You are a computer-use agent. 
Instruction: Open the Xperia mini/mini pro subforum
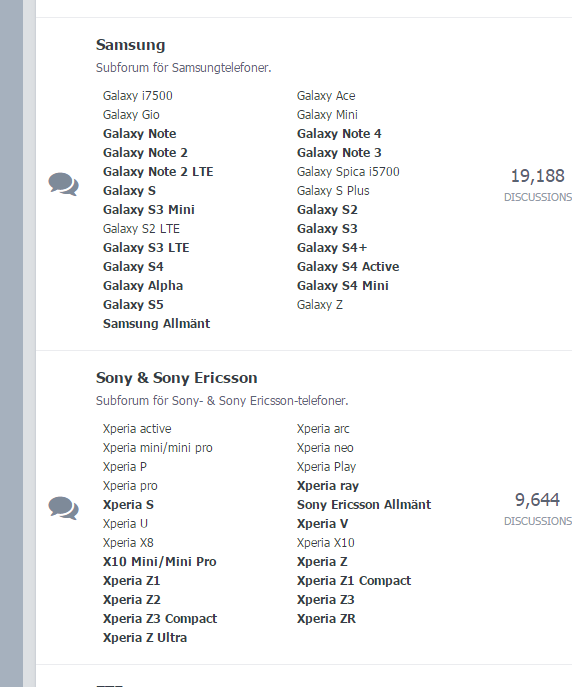[158, 448]
